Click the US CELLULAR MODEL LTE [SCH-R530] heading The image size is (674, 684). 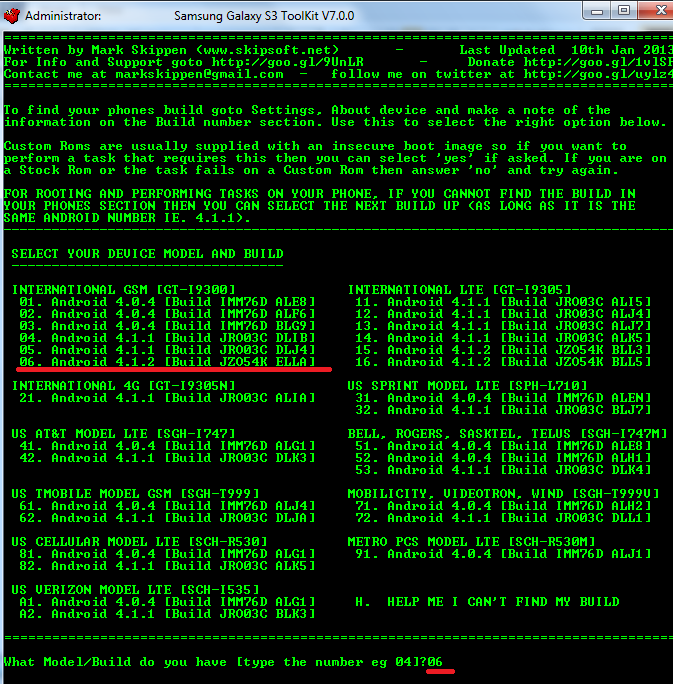click(x=139, y=542)
